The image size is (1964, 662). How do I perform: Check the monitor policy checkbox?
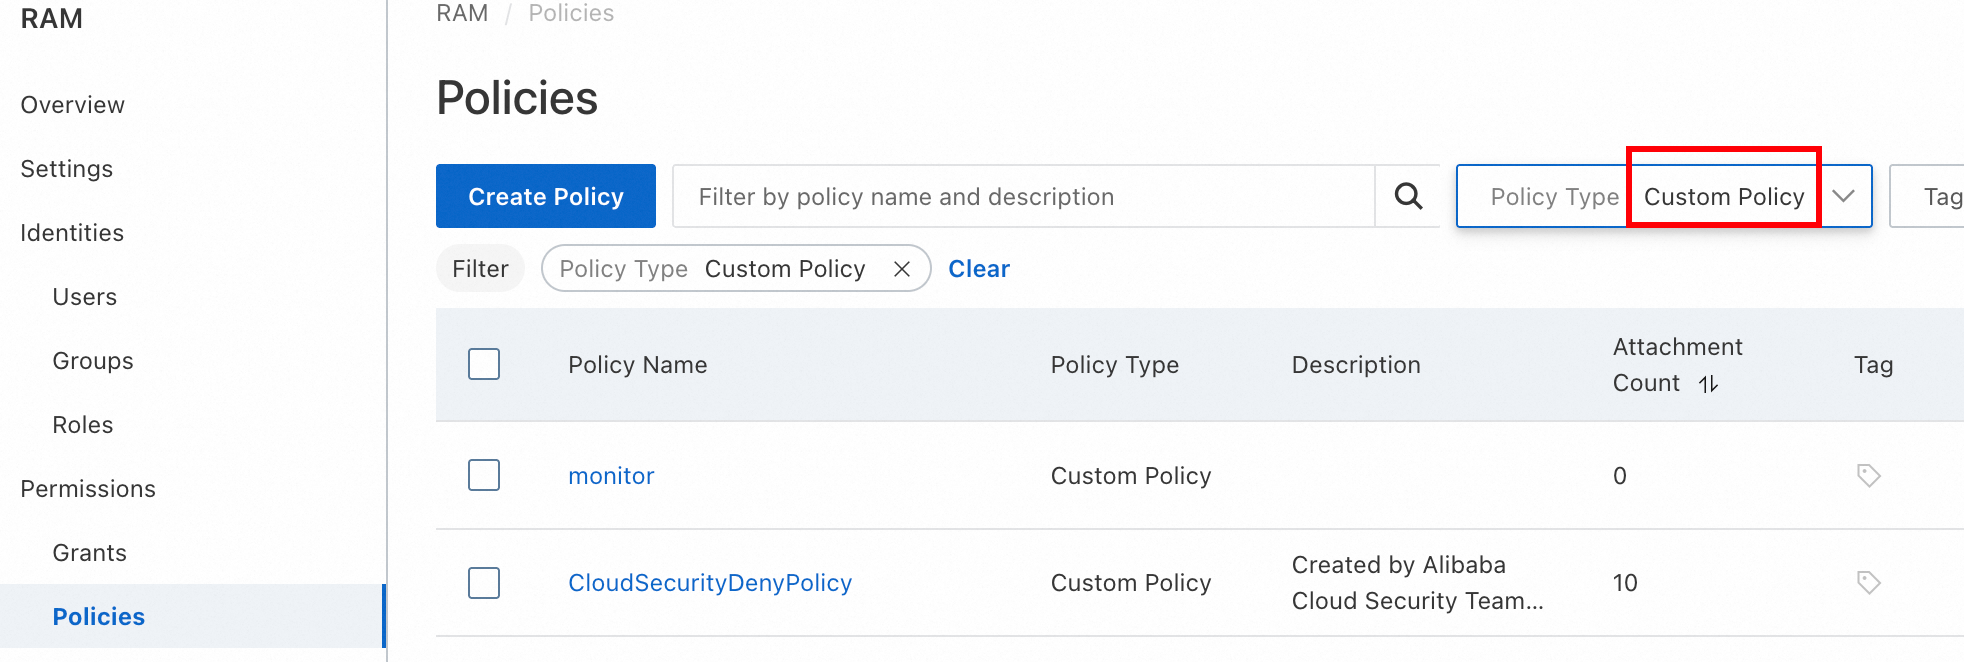click(484, 475)
